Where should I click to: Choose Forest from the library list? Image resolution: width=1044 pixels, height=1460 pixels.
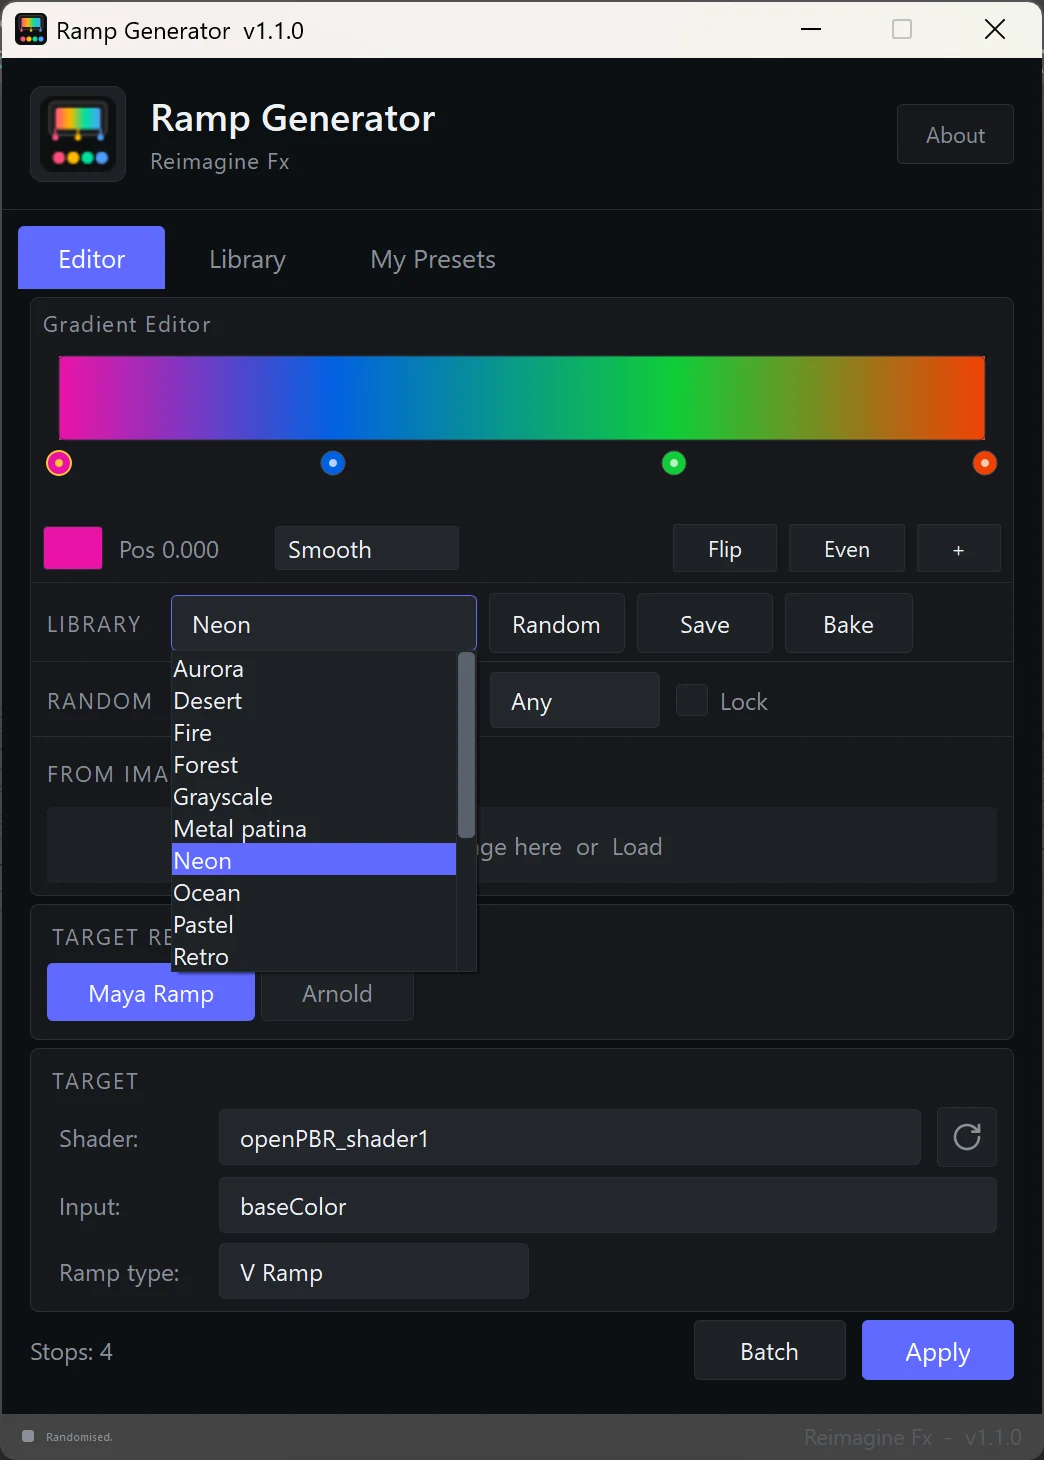(314, 765)
